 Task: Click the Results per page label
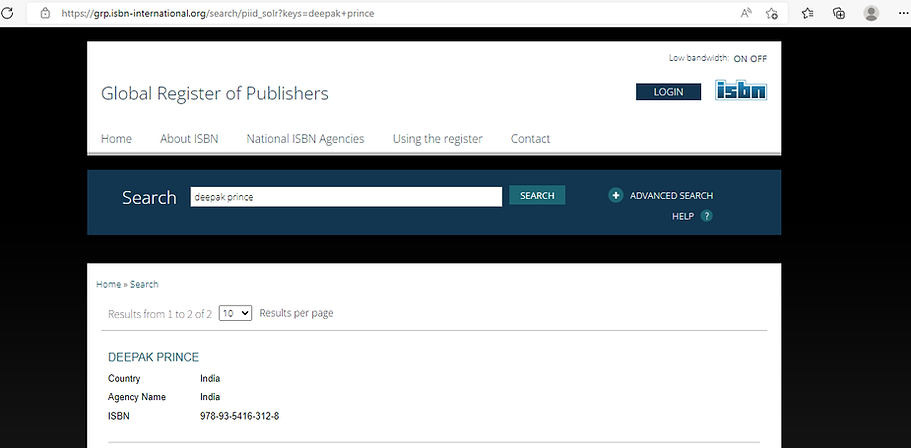296,313
